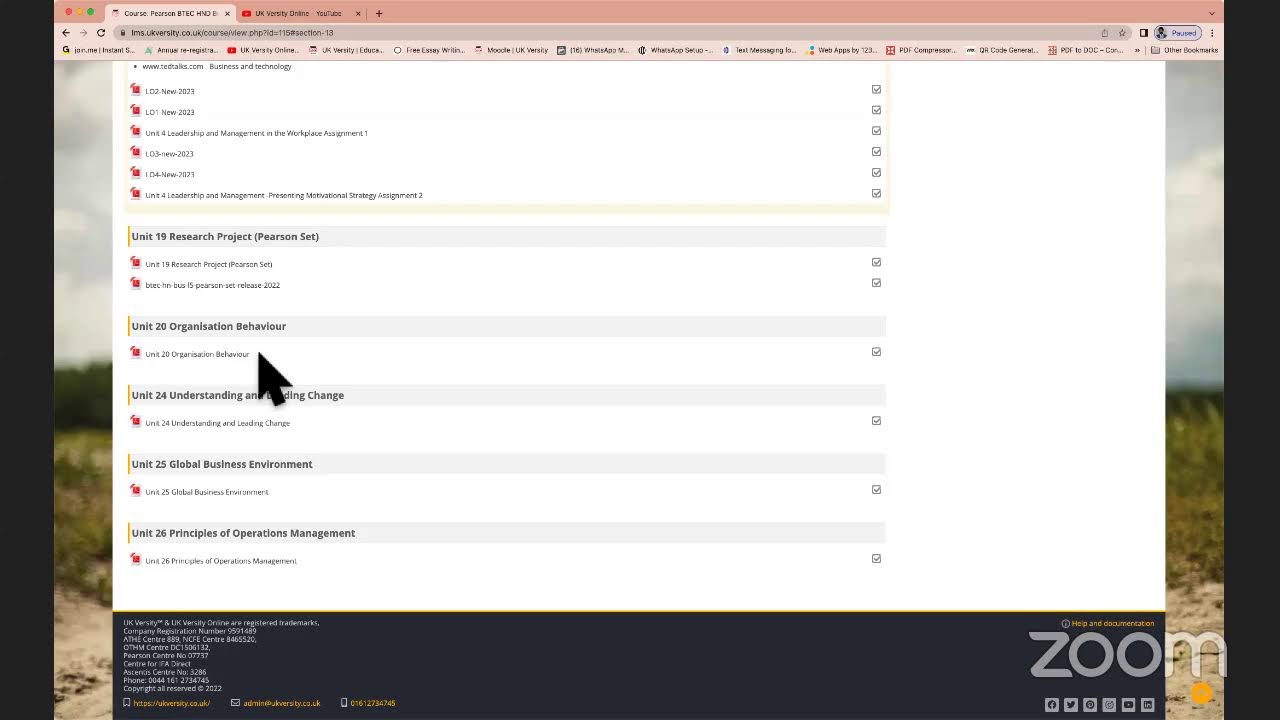The image size is (1280, 720).
Task: Open the Text Messaging bookmark
Action: click(x=759, y=50)
